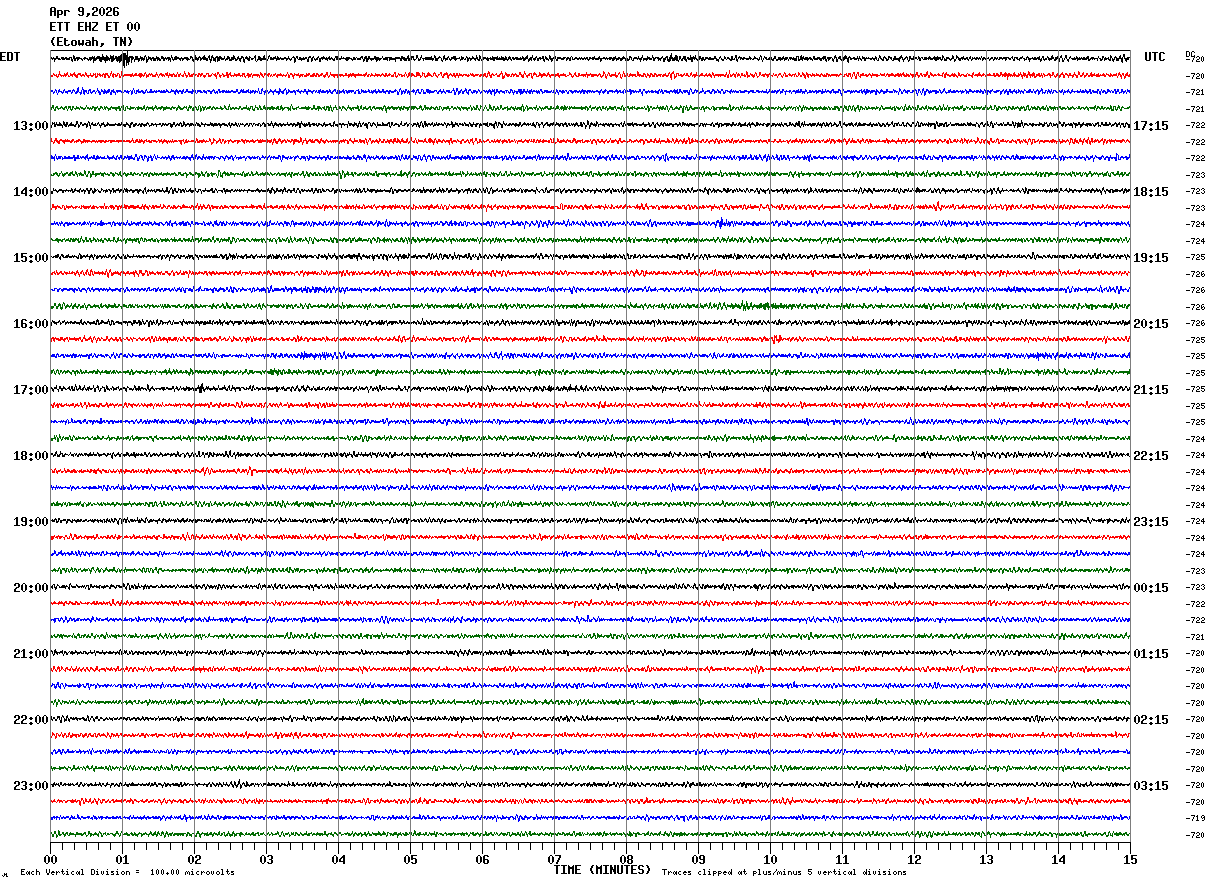Pick minute "01" on the bottom time axis
Screen dimensions: 1210x886
pyautogui.click(x=122, y=859)
